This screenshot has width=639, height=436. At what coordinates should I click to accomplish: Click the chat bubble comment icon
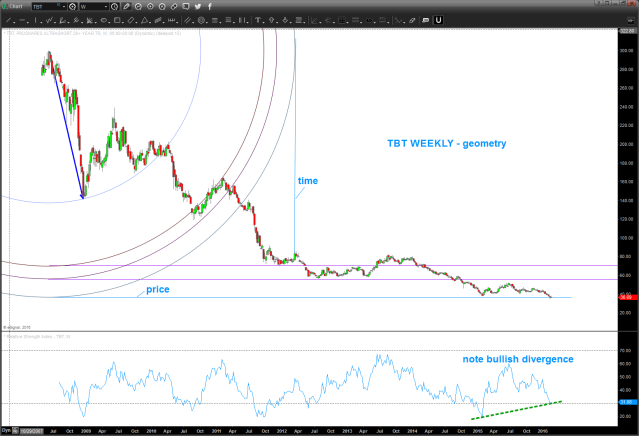point(185,7)
